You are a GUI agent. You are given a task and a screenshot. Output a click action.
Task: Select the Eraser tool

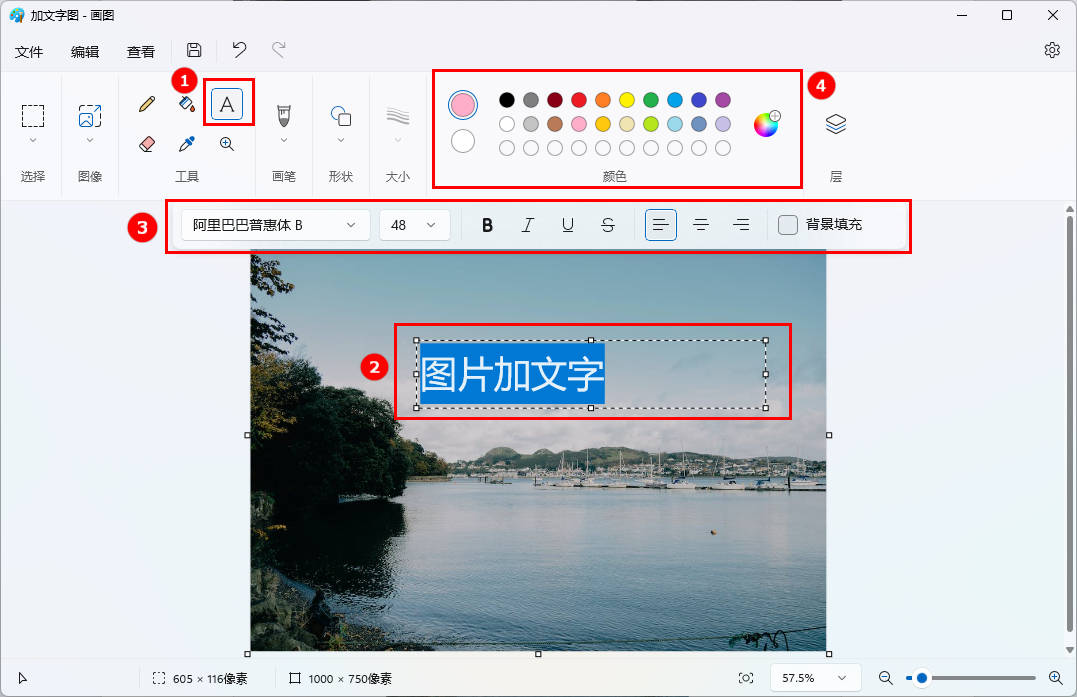[146, 144]
